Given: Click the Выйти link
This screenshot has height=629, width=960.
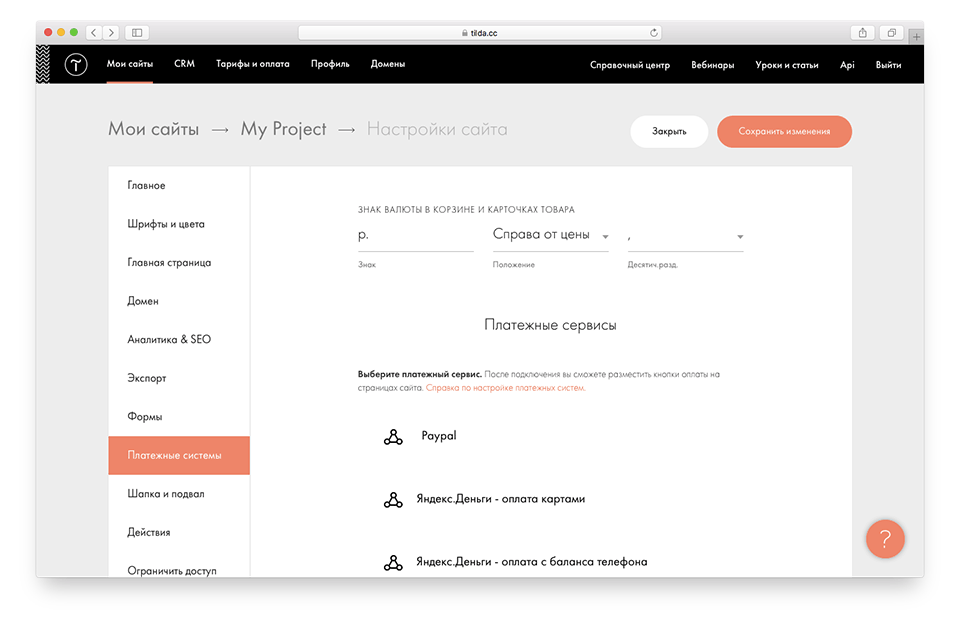Looking at the screenshot, I should tap(889, 62).
